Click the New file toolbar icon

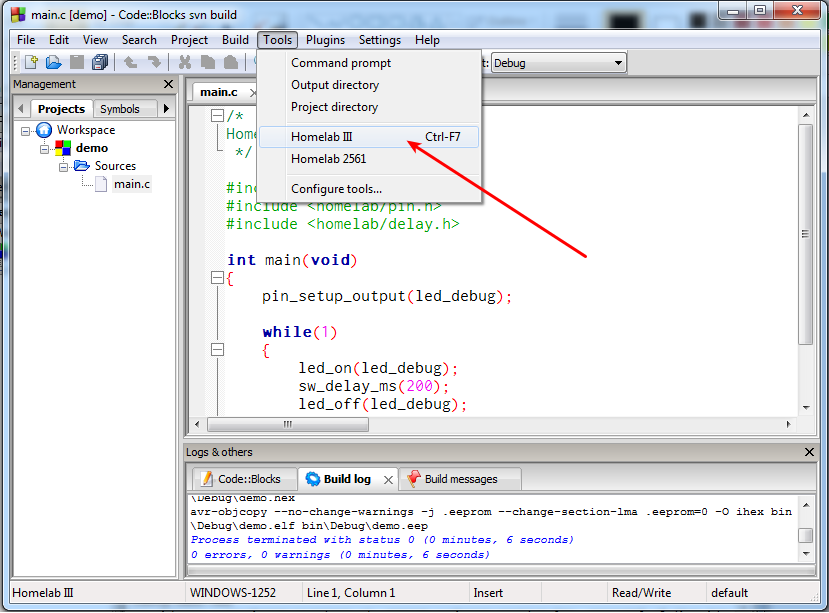(x=31, y=63)
